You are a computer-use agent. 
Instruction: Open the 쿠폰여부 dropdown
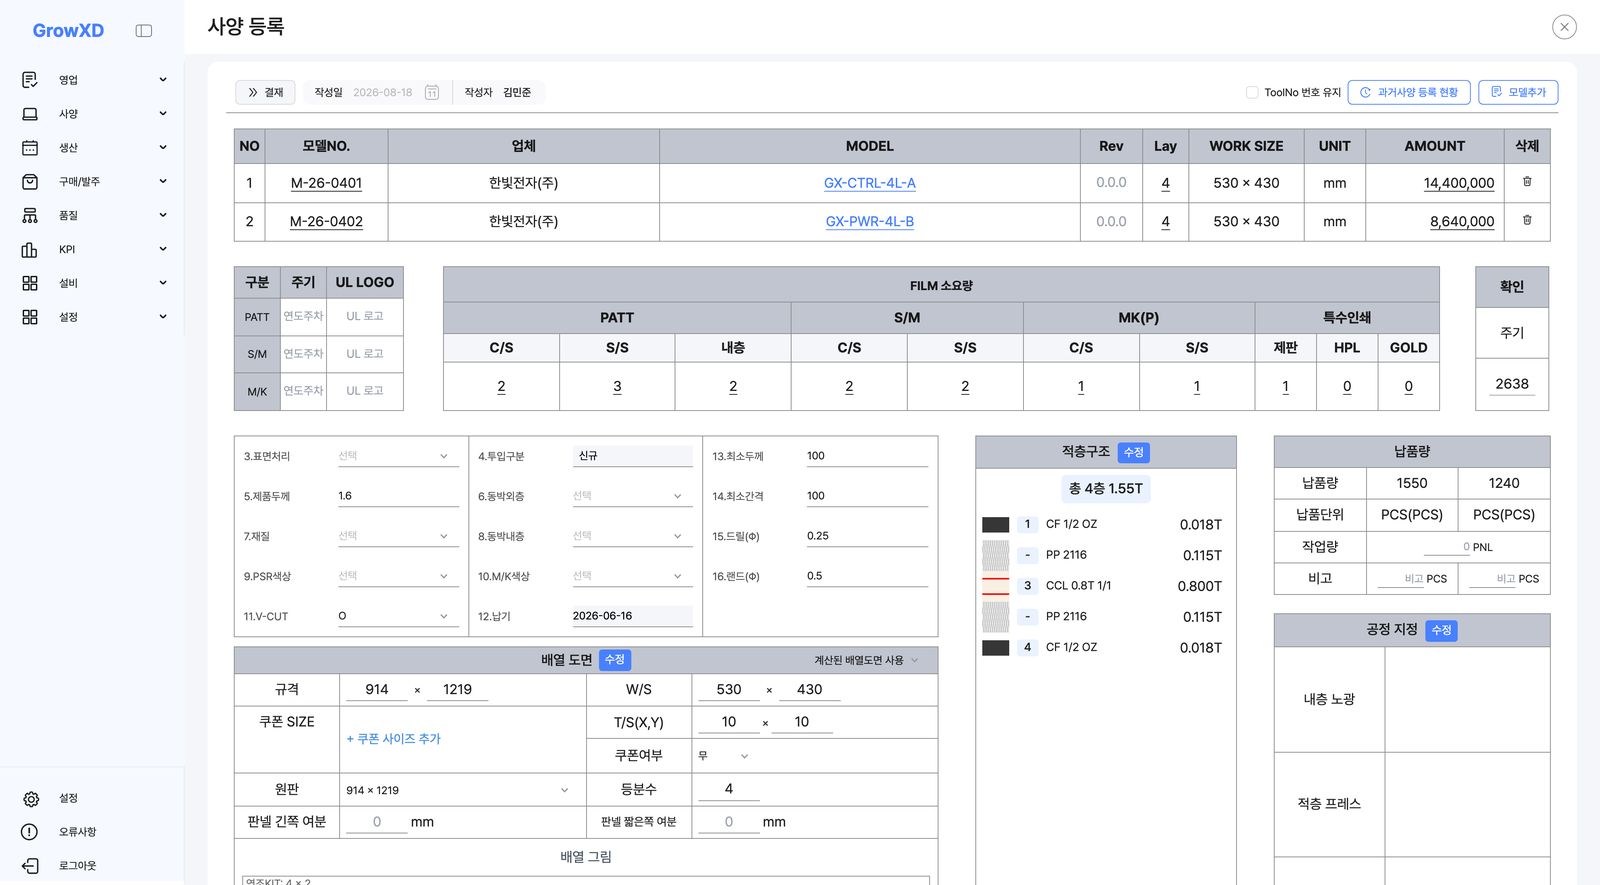click(x=724, y=756)
